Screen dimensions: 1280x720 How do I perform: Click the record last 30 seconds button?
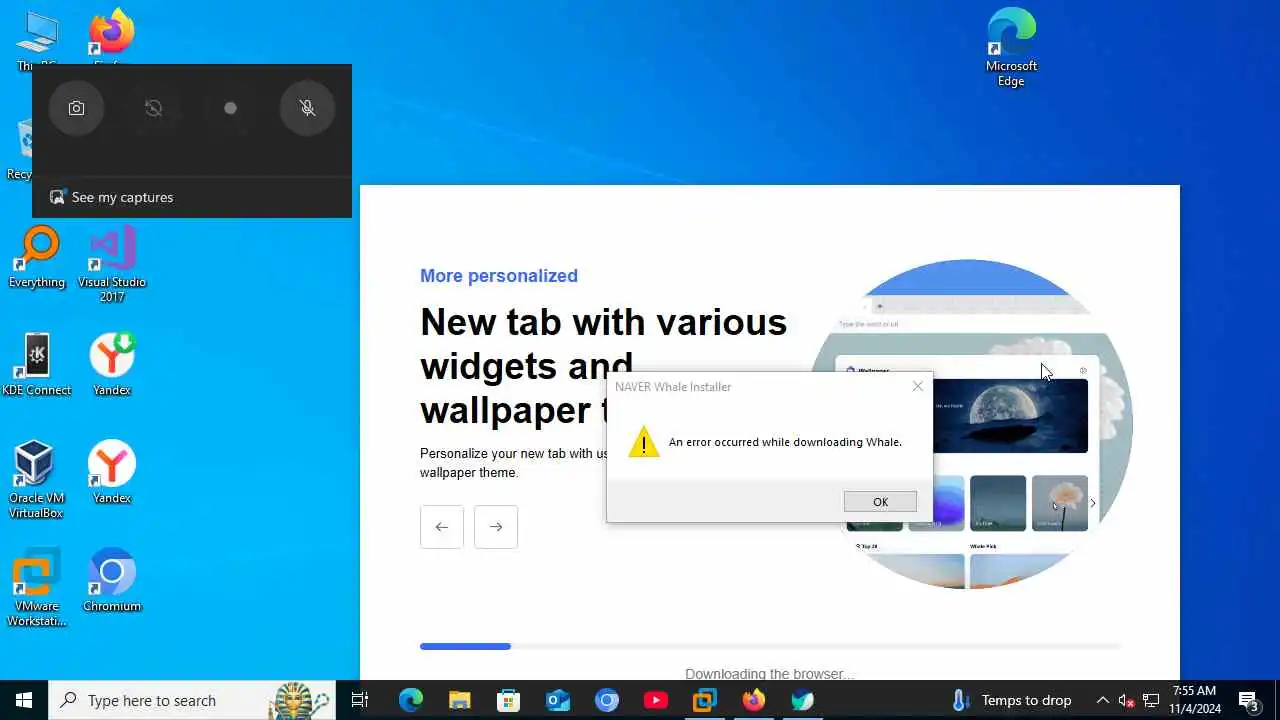154,108
